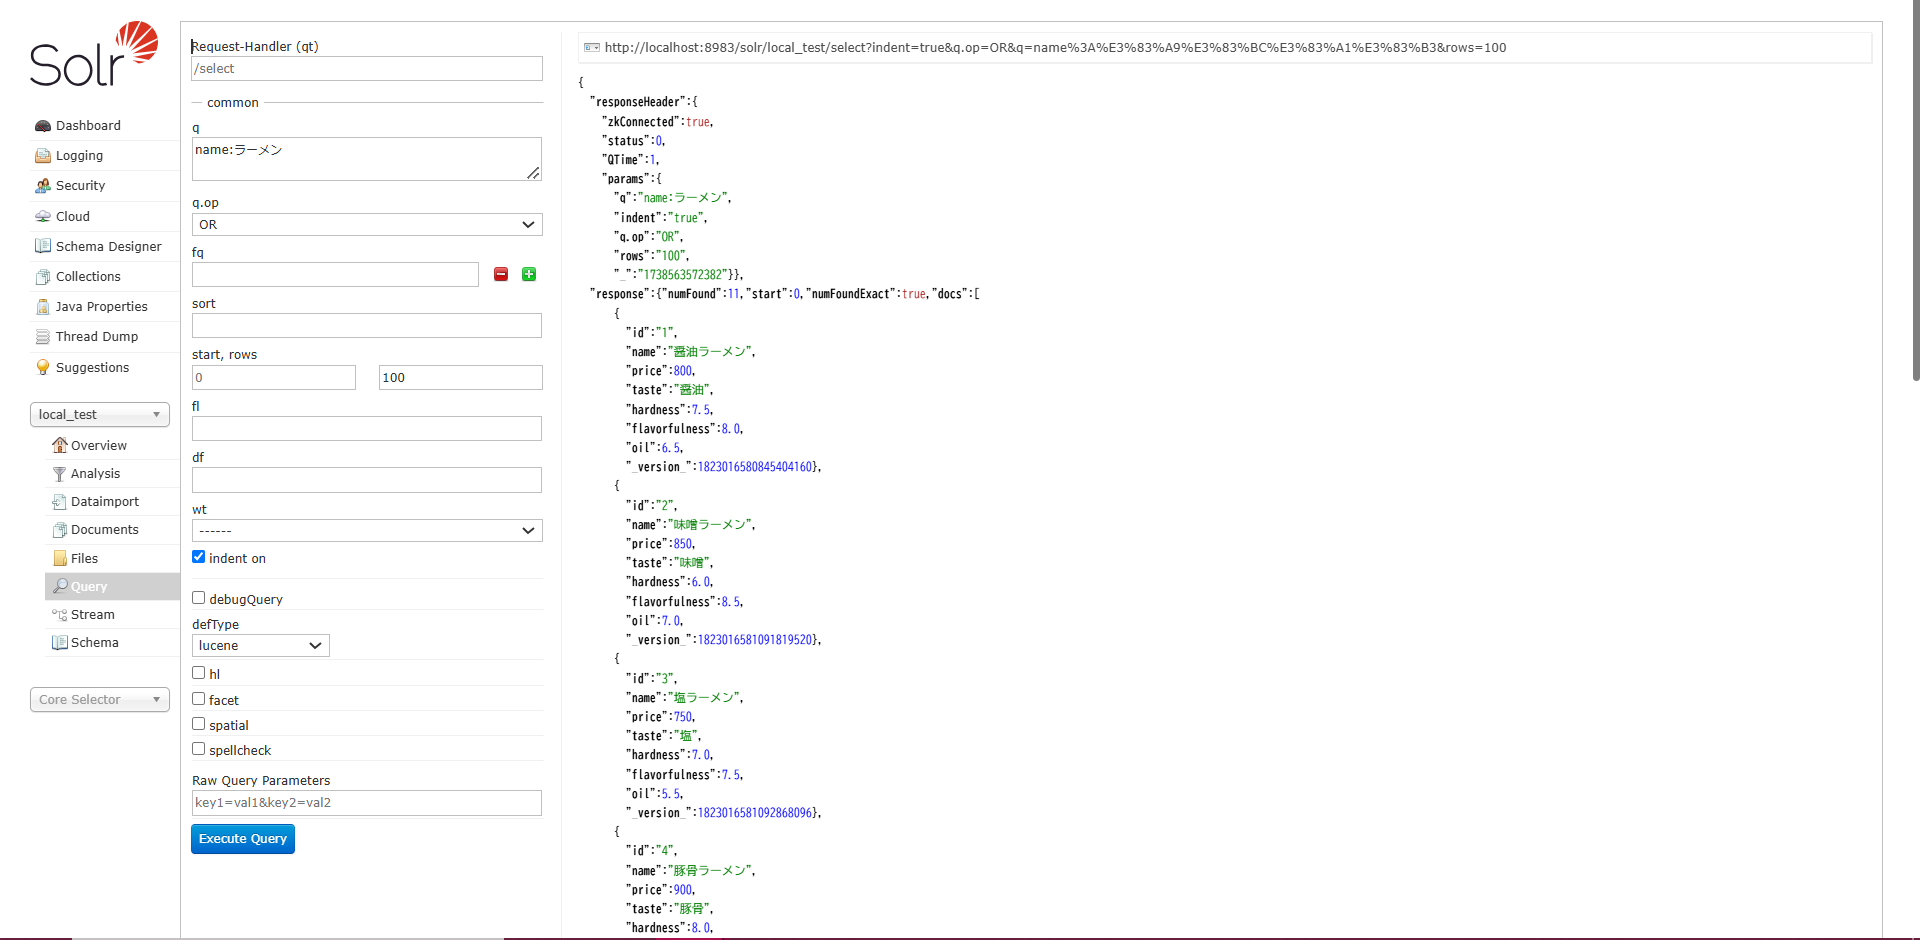Open the Files submenu link
The width and height of the screenshot is (1920, 940).
click(x=85, y=559)
